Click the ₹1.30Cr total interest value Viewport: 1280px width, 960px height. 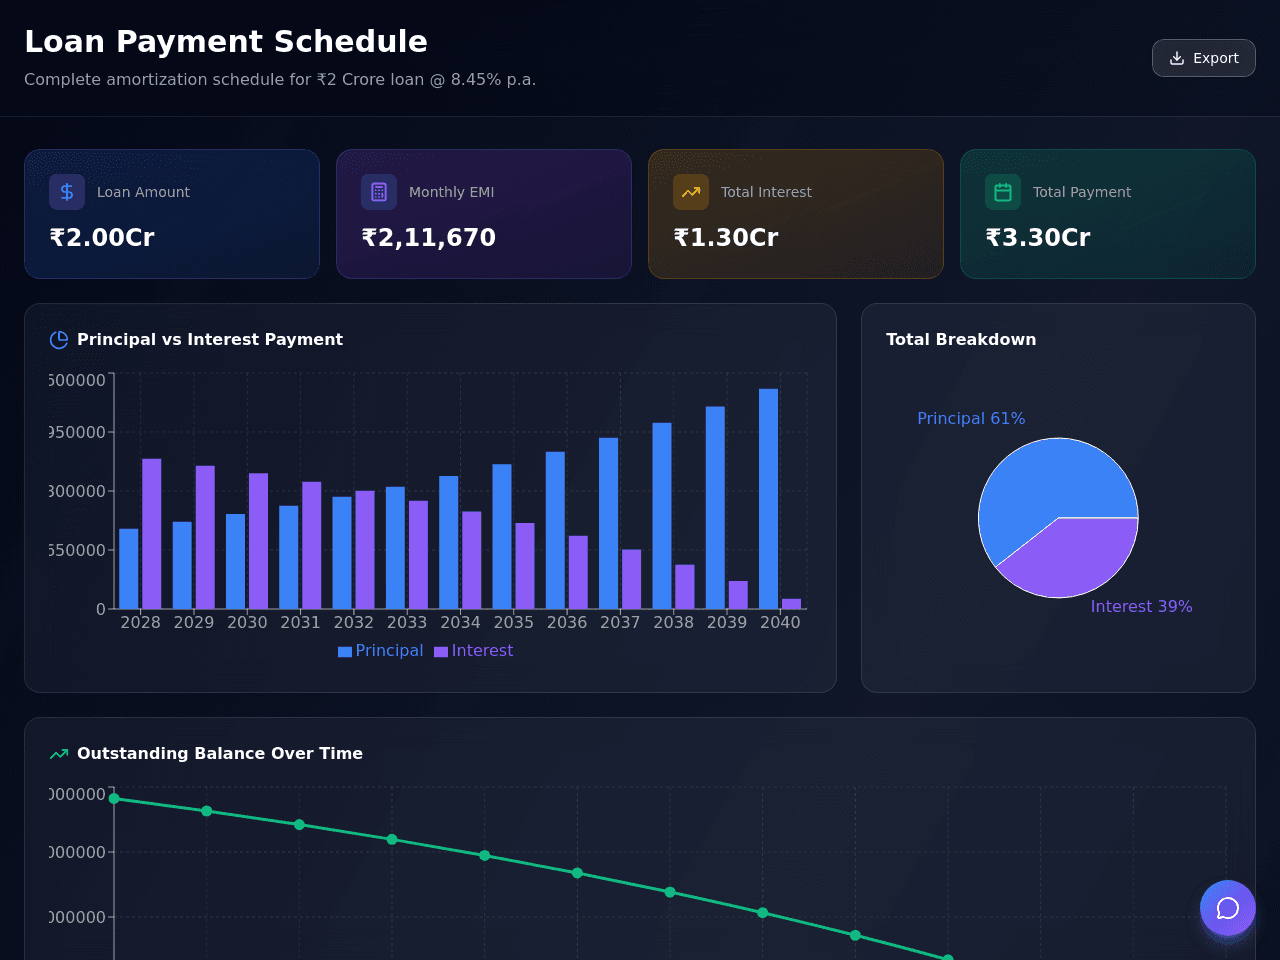click(x=726, y=238)
